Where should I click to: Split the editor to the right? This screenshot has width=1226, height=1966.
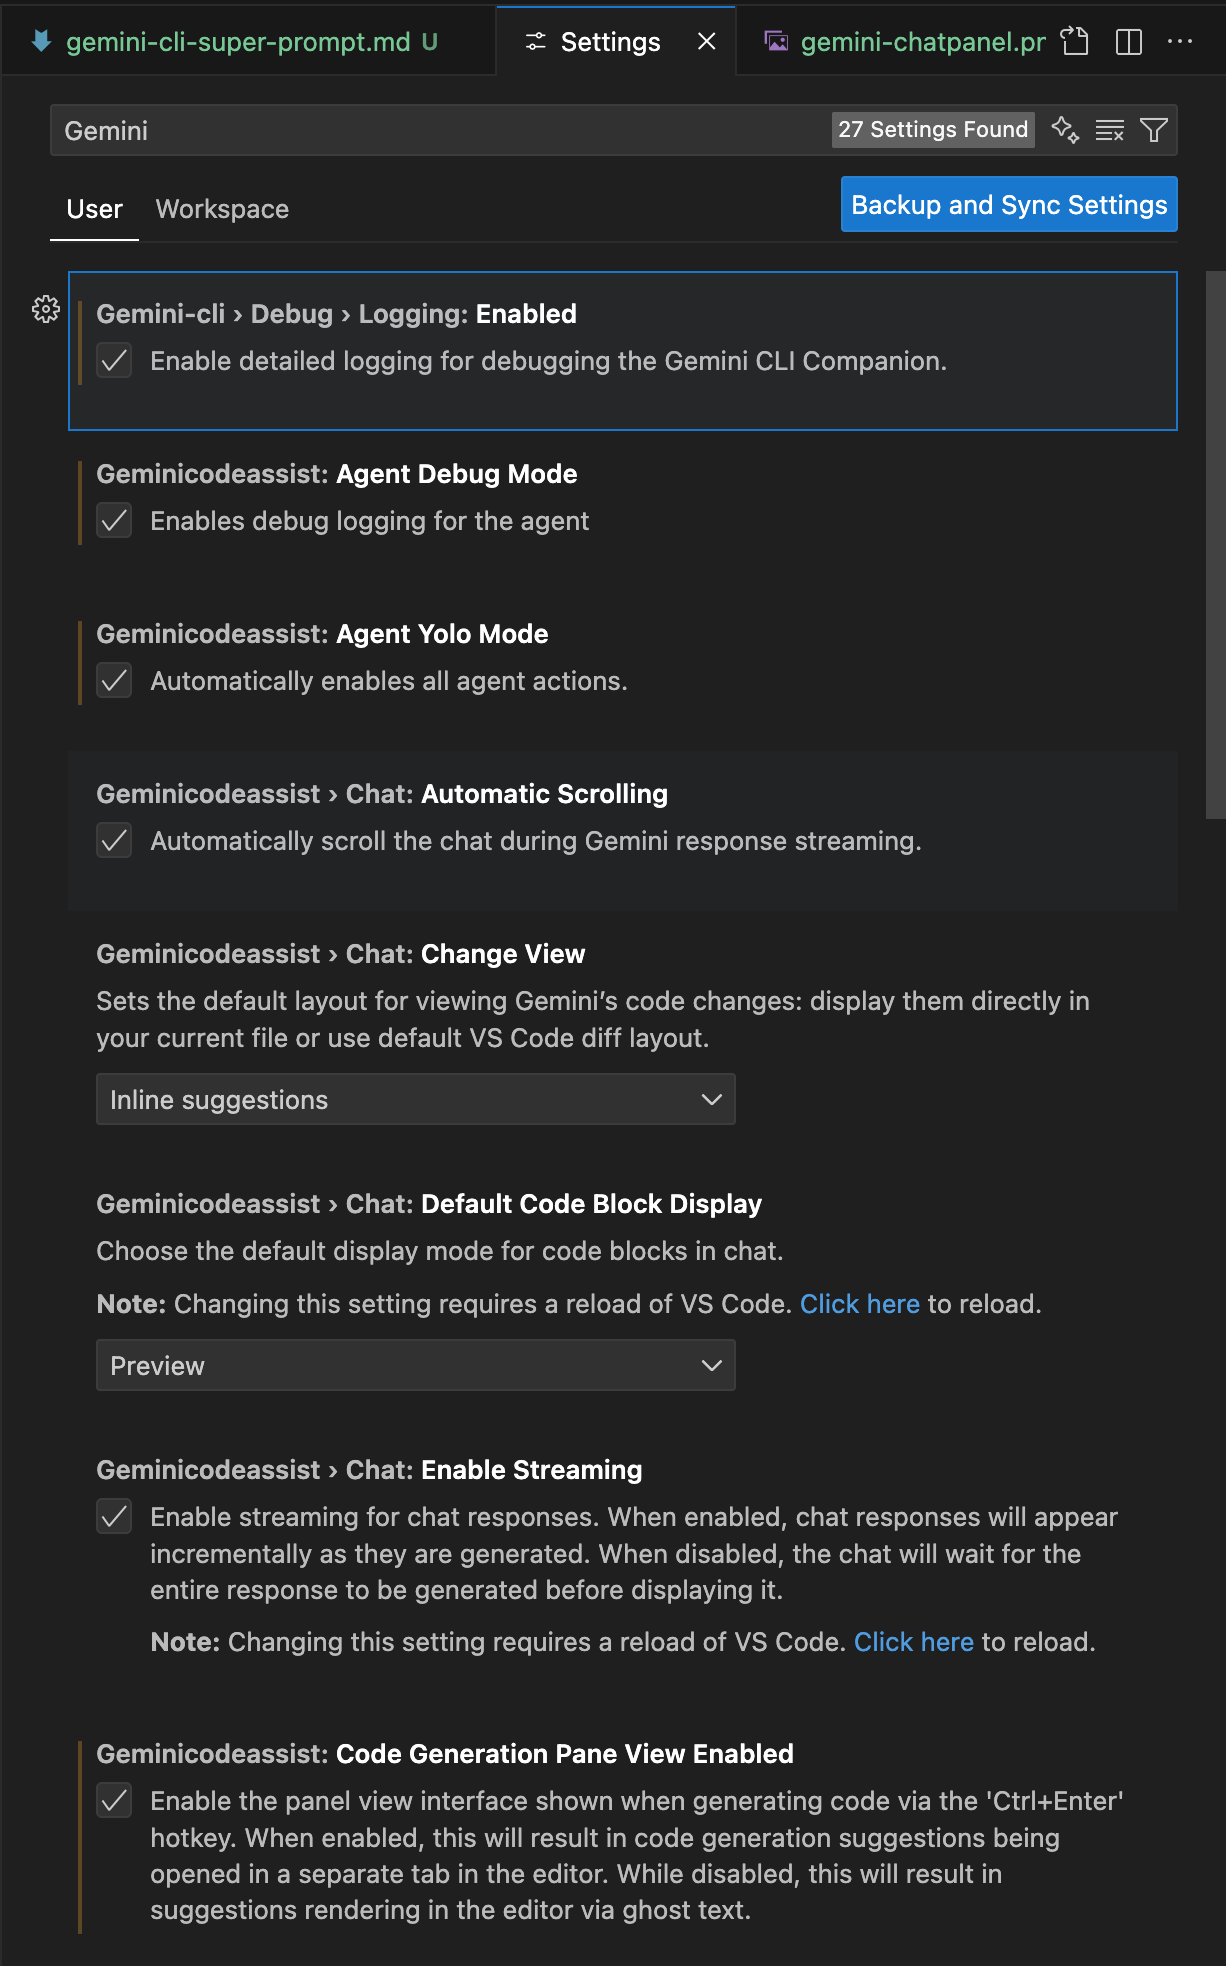(1129, 42)
